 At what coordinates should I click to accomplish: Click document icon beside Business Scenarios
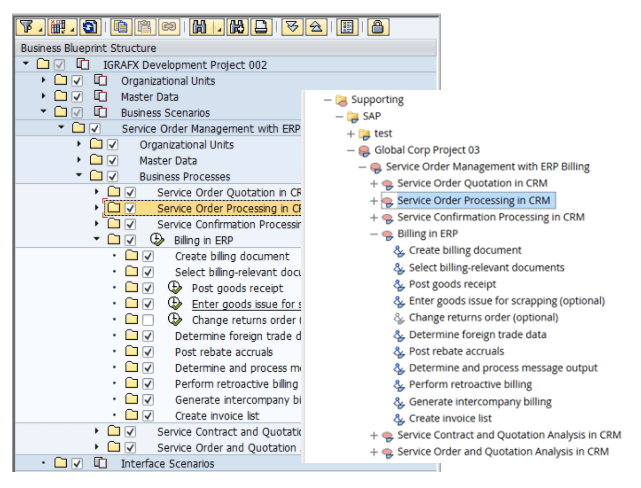tap(101, 112)
